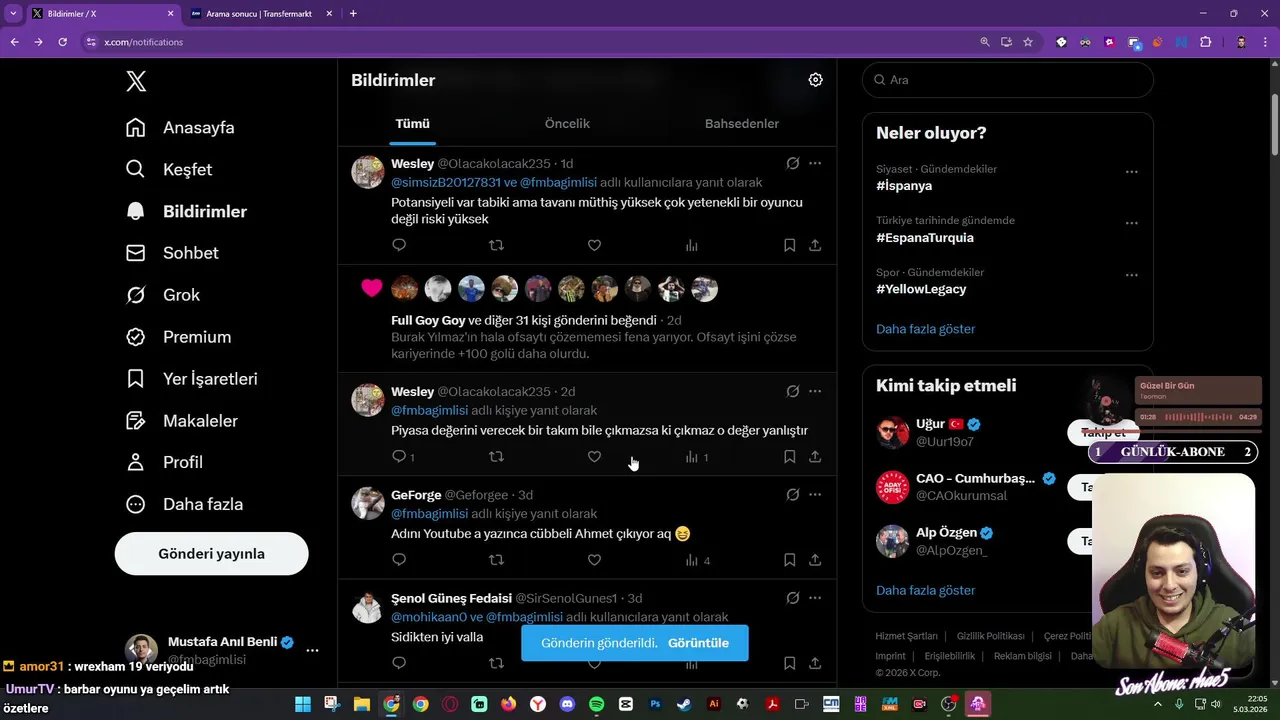Viewport: 1280px width, 720px height.
Task: Open more options for #EspanaTurquia trend
Action: point(1131,223)
